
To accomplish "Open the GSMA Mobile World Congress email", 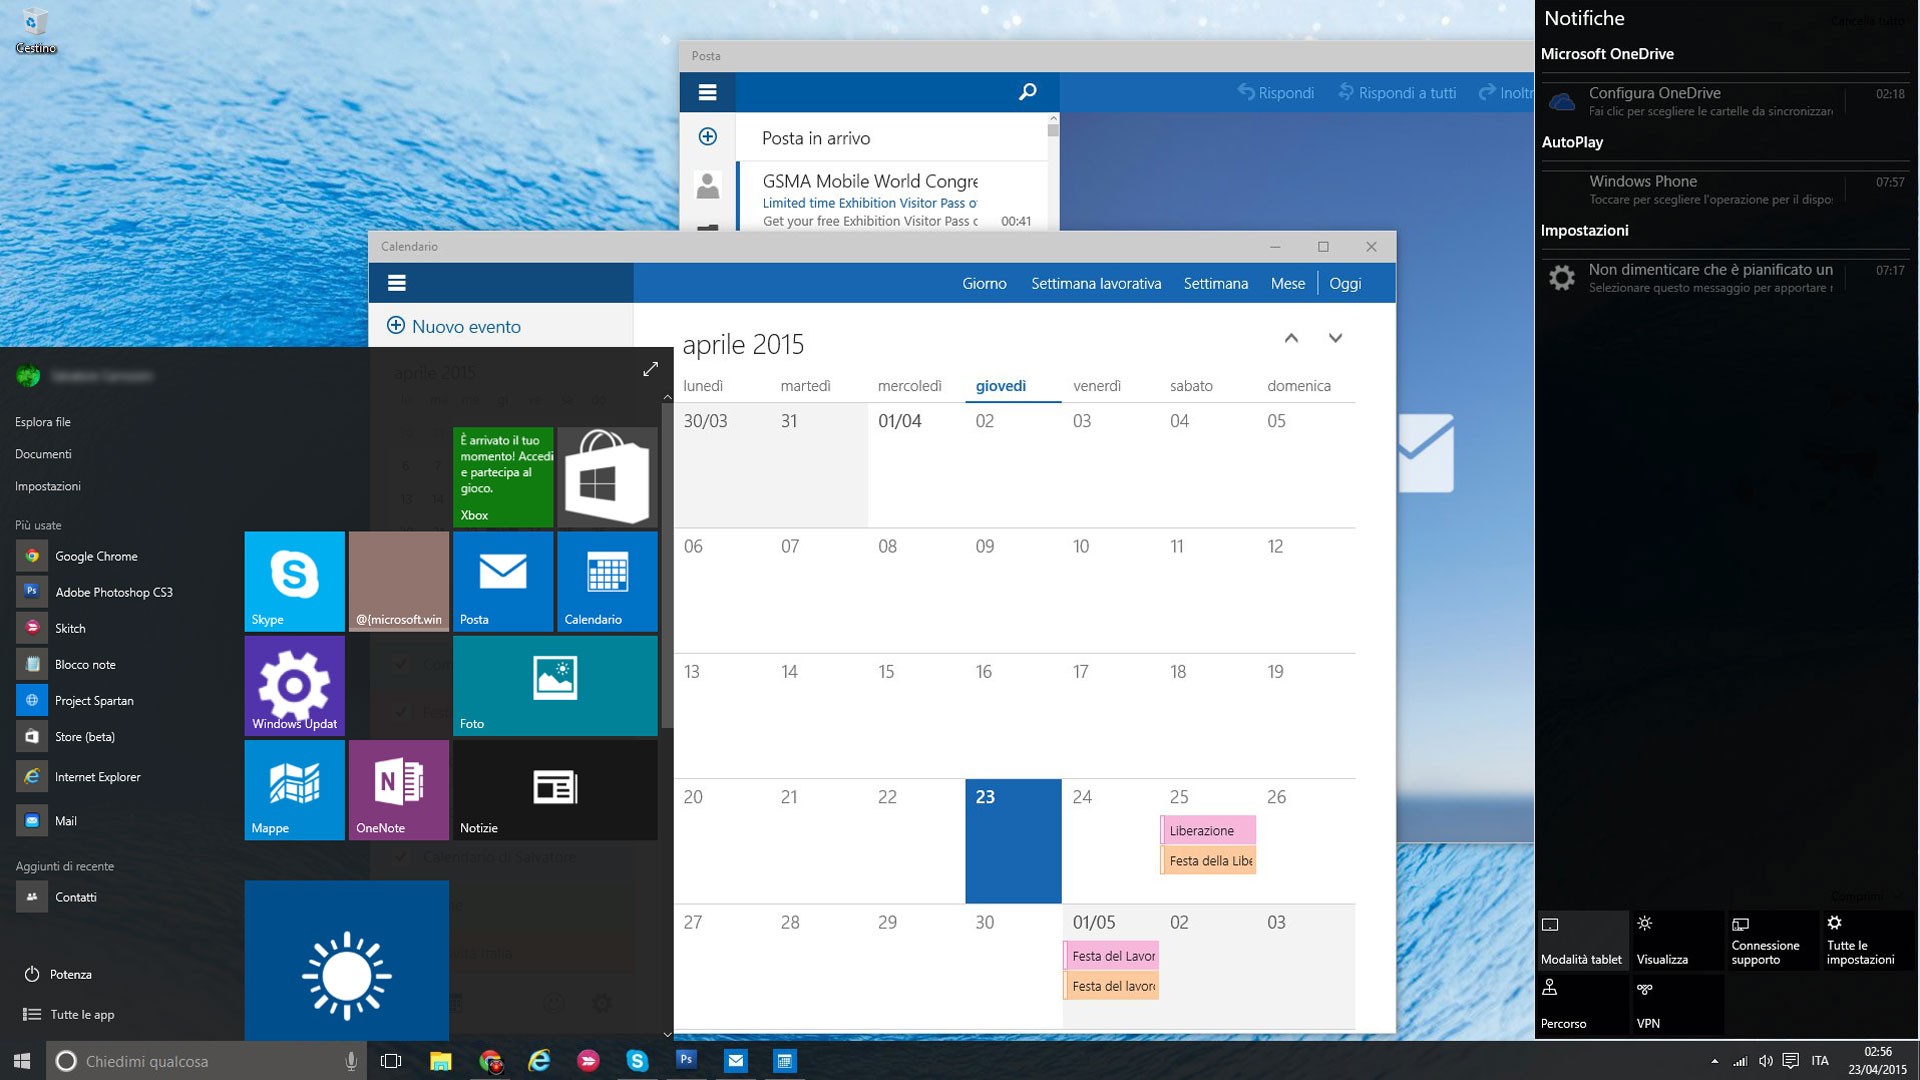I will [x=891, y=199].
